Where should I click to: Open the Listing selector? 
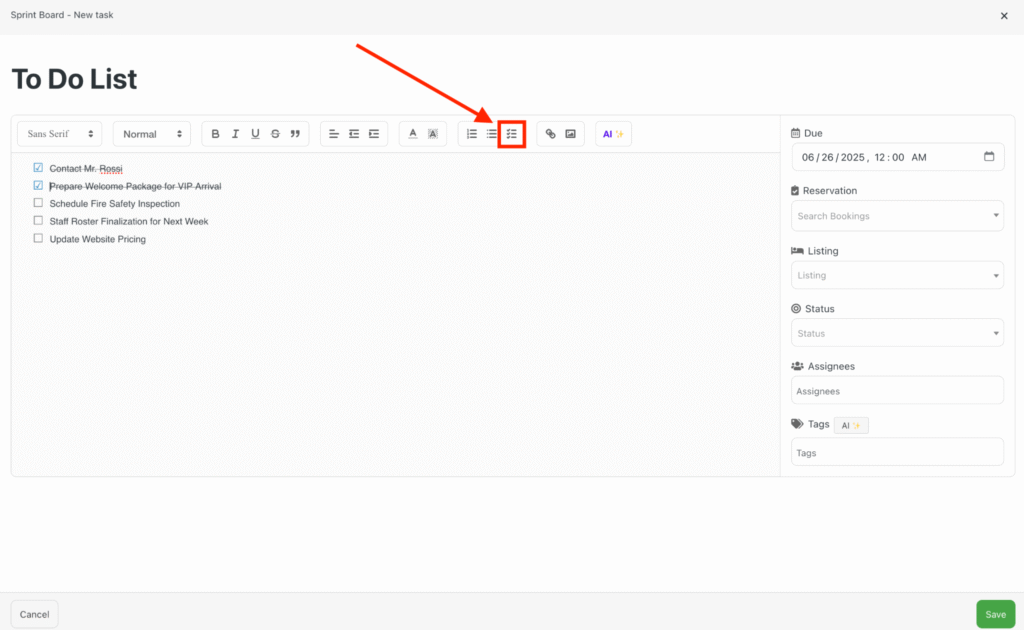point(897,274)
